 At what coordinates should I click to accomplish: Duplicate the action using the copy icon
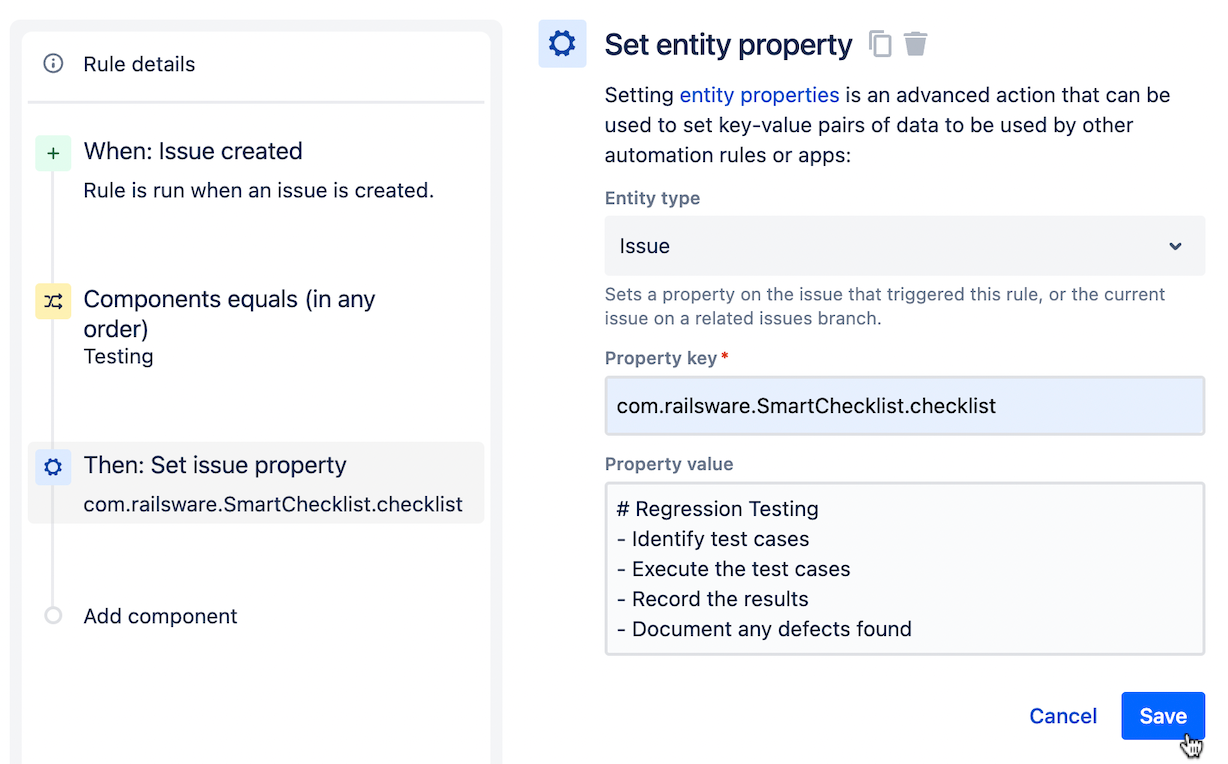point(880,44)
